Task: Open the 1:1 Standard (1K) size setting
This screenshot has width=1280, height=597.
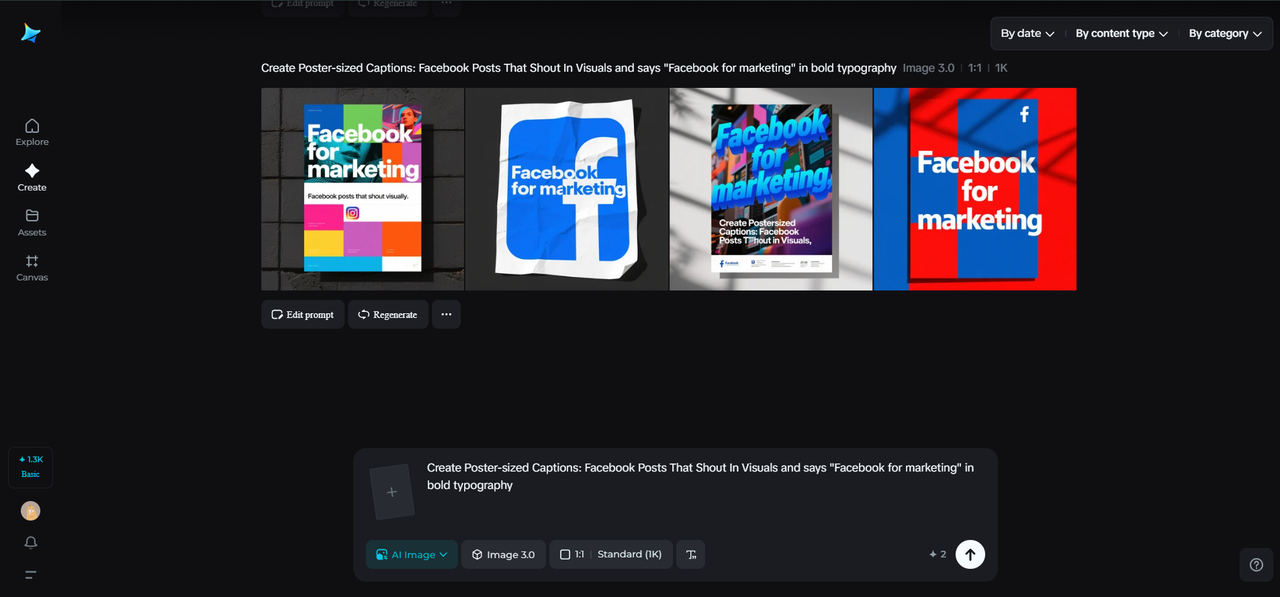Action: [x=610, y=554]
